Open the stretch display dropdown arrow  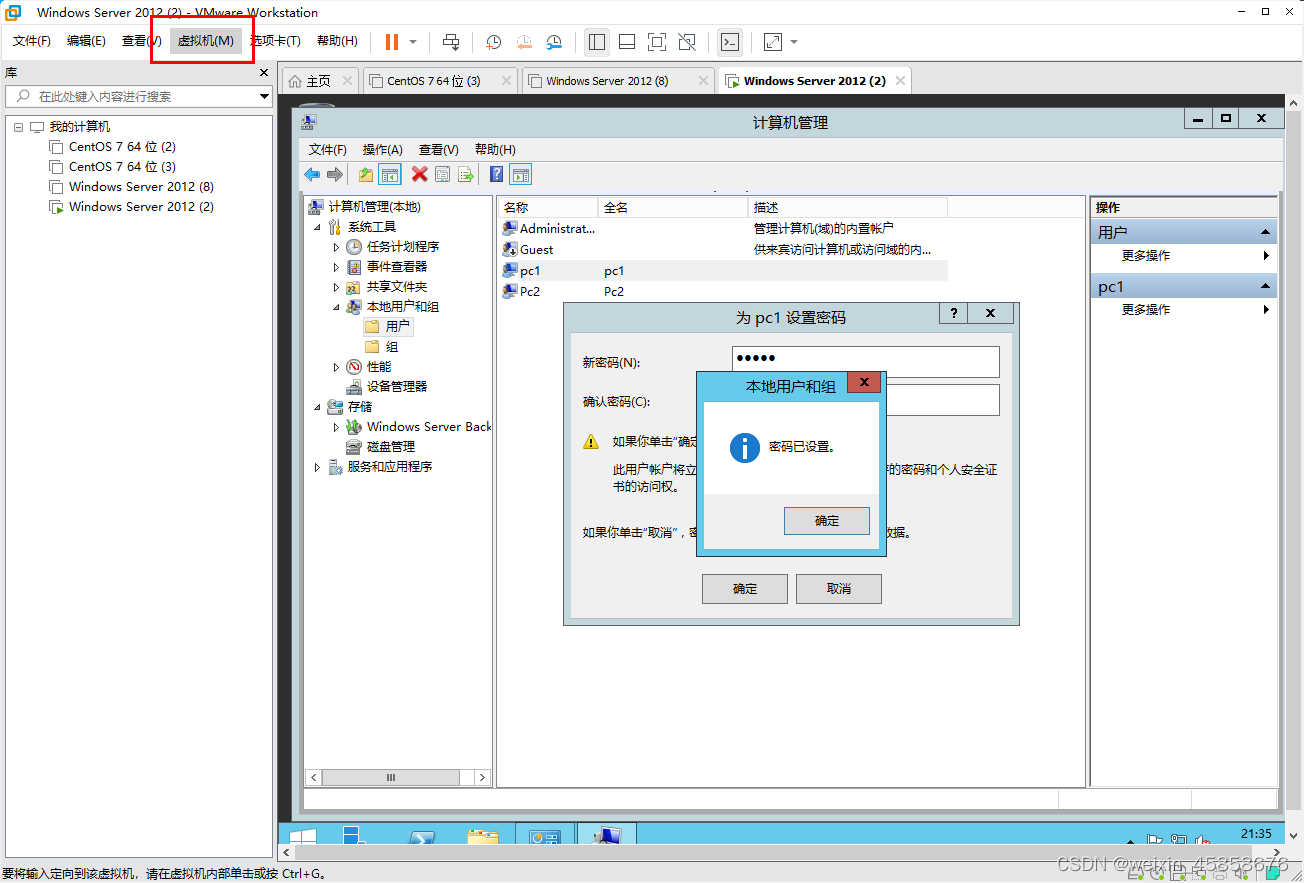click(x=794, y=42)
